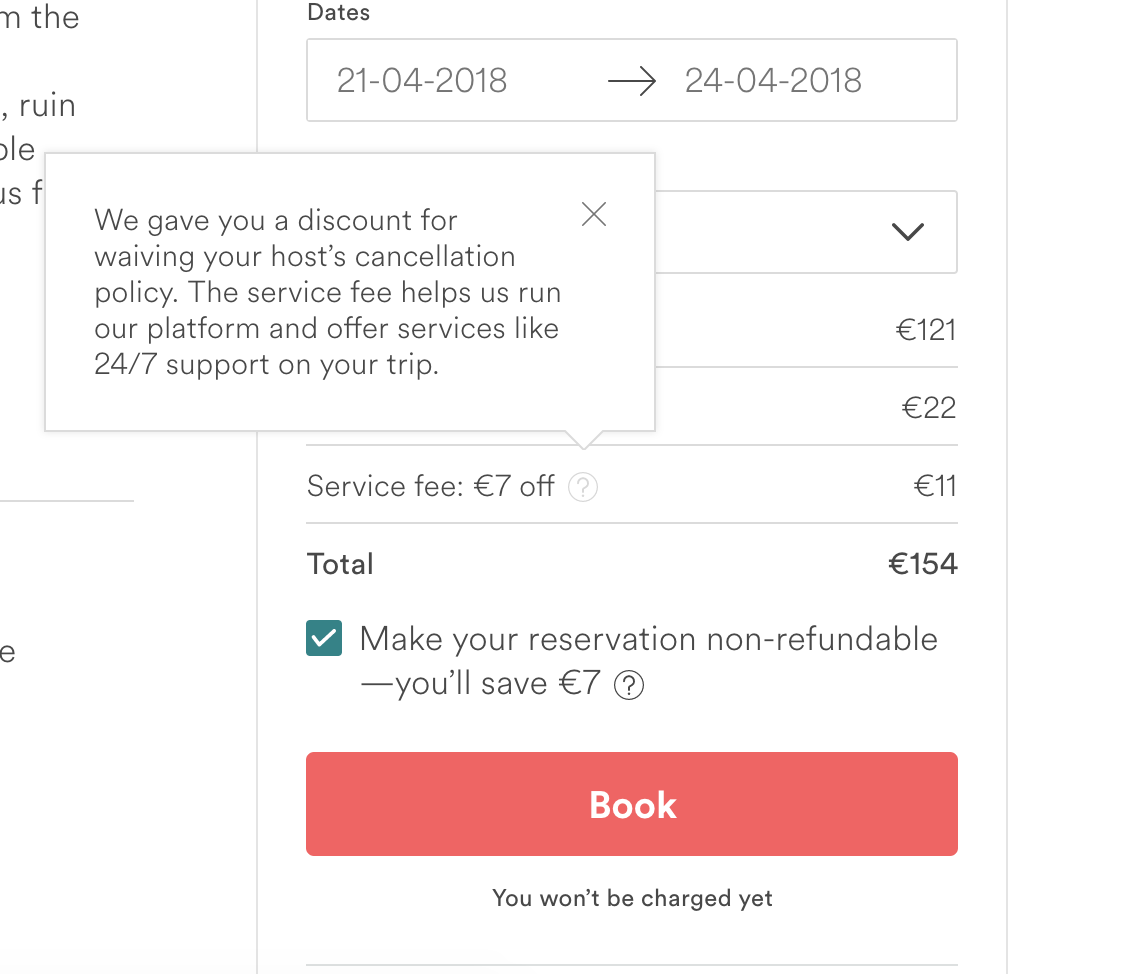Click '24/7 support on your trip' tooltip text

266,364
